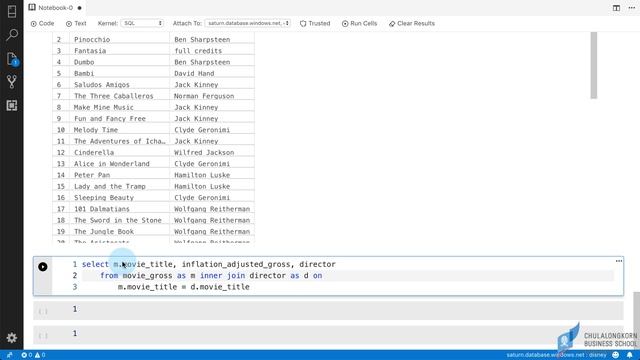Open the Explorer files view with its badge
The image size is (640, 360).
[x=11, y=59]
